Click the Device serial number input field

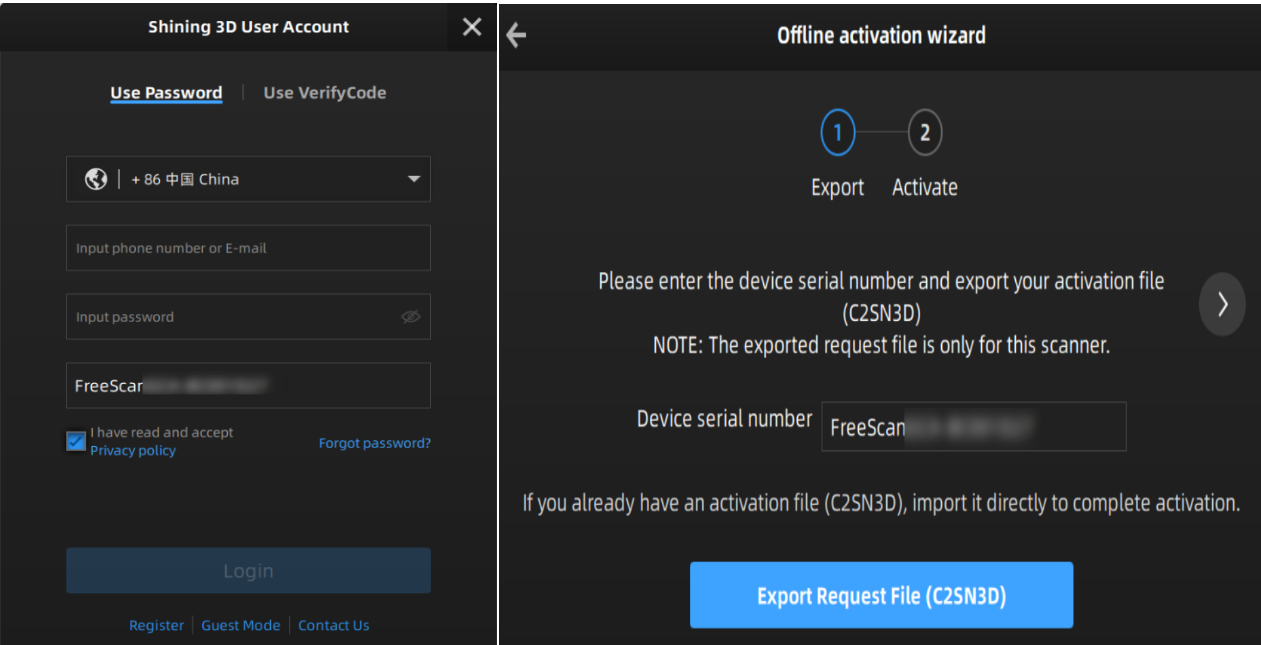tap(974, 427)
